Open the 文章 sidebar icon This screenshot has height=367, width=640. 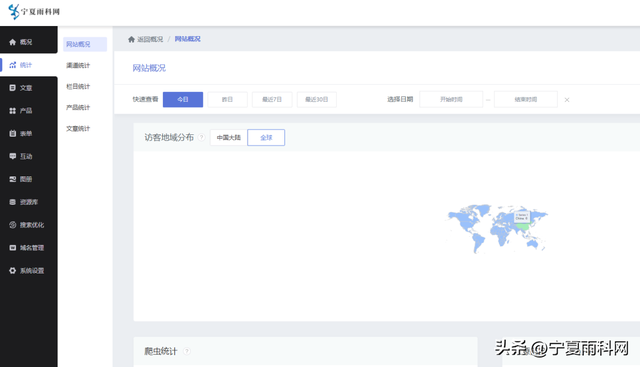[x=13, y=88]
